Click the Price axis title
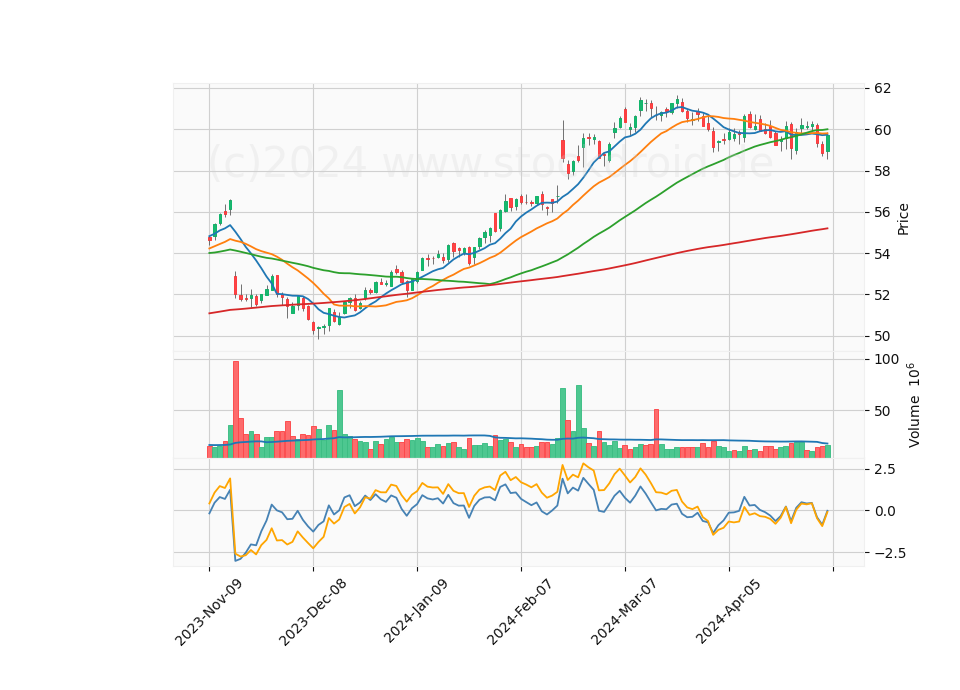The height and width of the screenshot is (690, 960). coord(903,219)
